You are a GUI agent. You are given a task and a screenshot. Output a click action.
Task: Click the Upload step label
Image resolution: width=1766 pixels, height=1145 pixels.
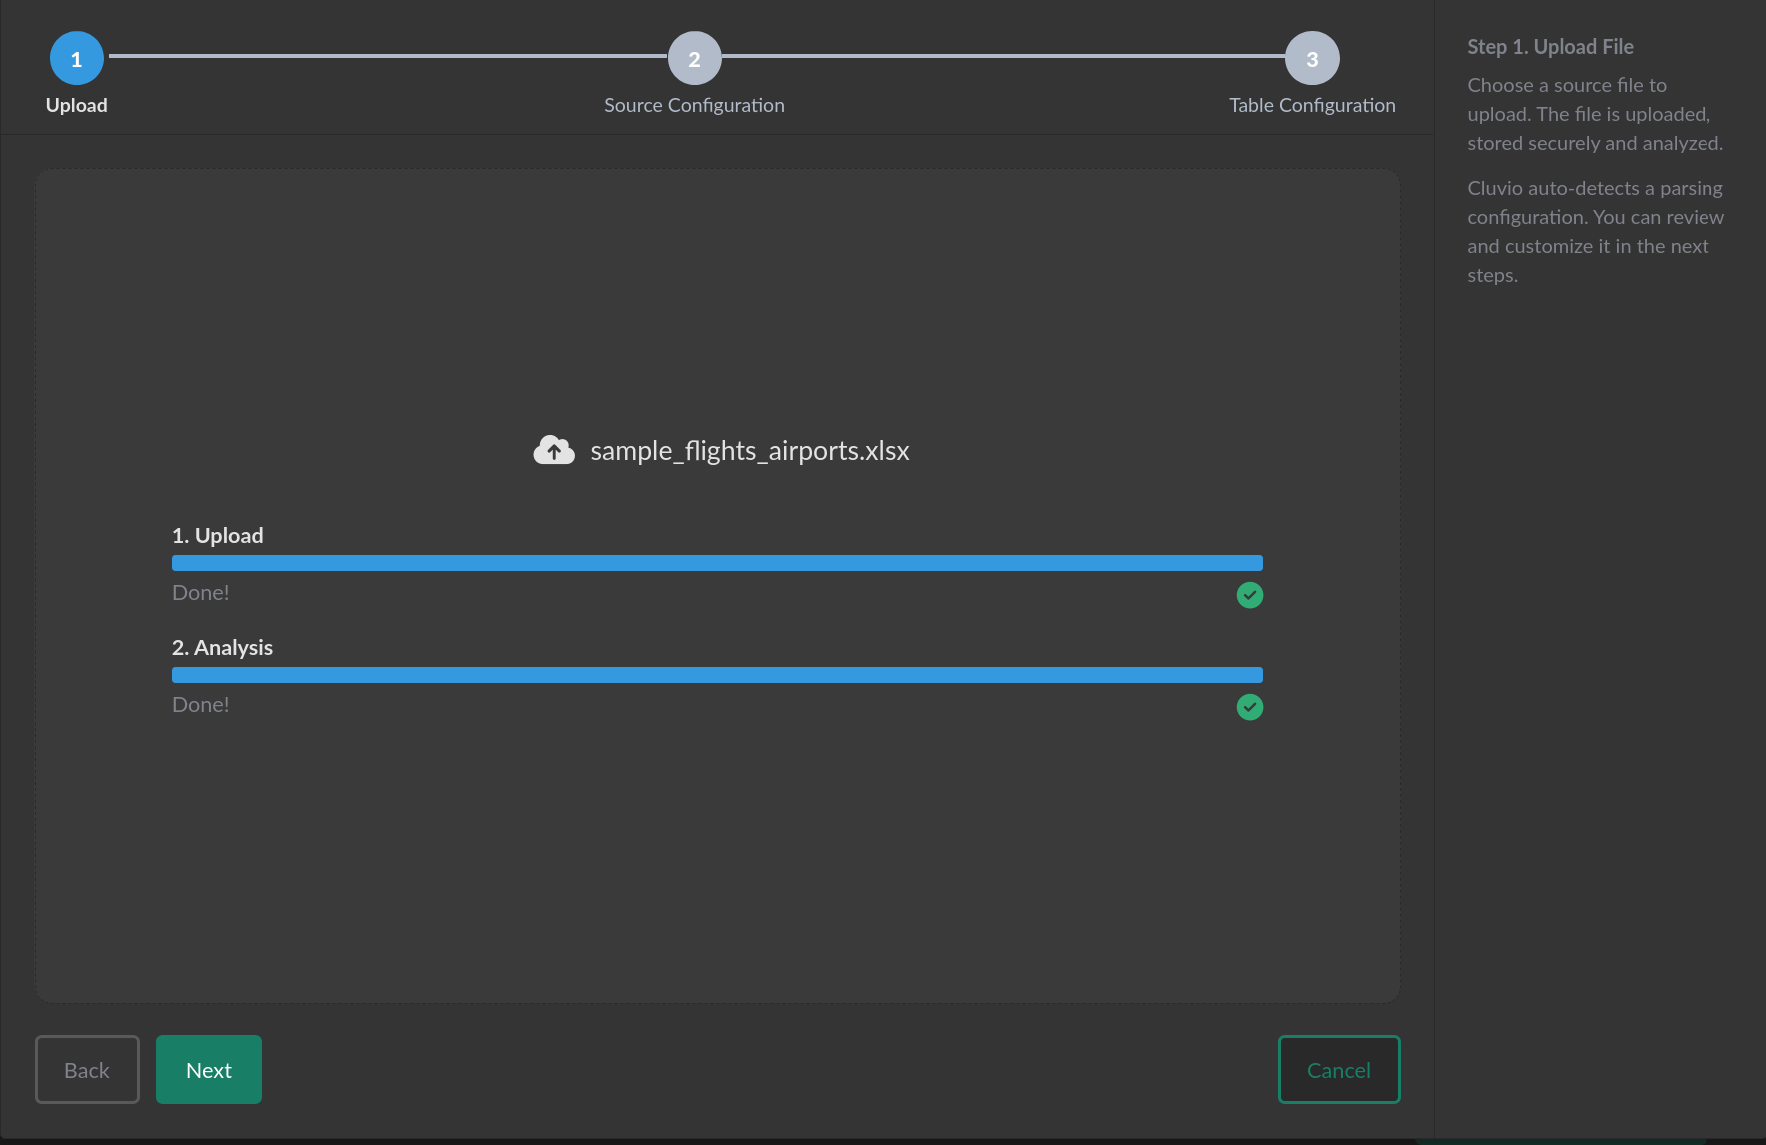click(x=76, y=105)
